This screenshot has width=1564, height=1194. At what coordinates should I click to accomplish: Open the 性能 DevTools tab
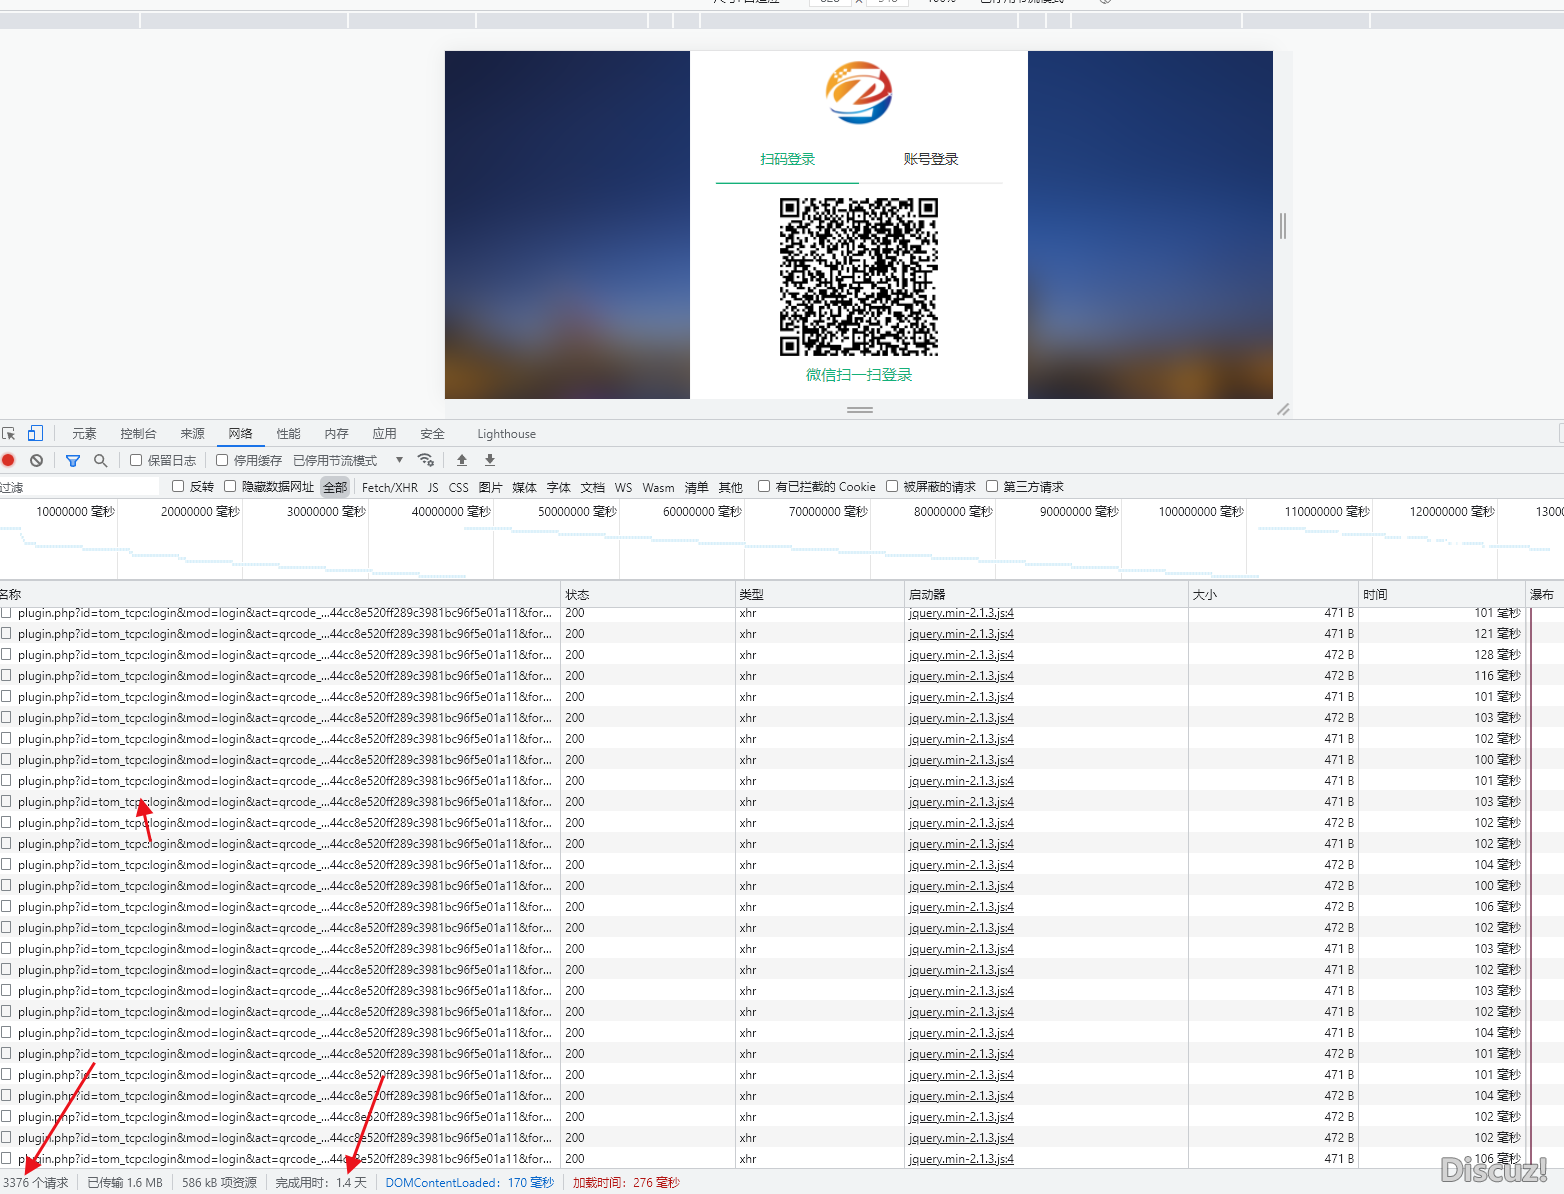click(288, 434)
